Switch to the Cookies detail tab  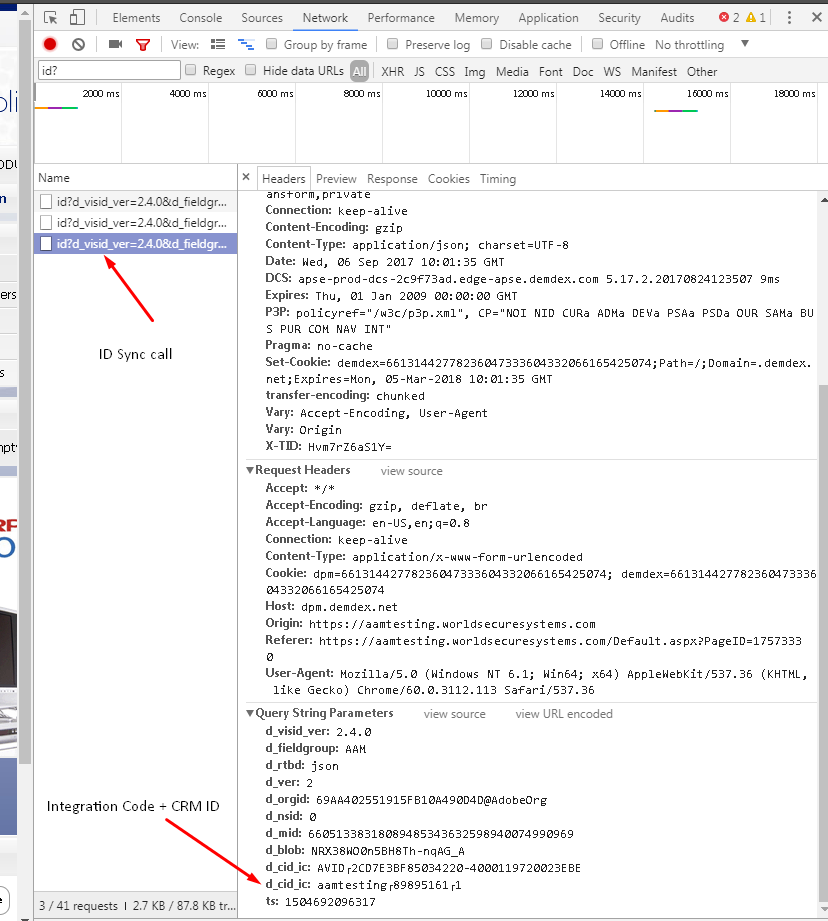tap(449, 179)
